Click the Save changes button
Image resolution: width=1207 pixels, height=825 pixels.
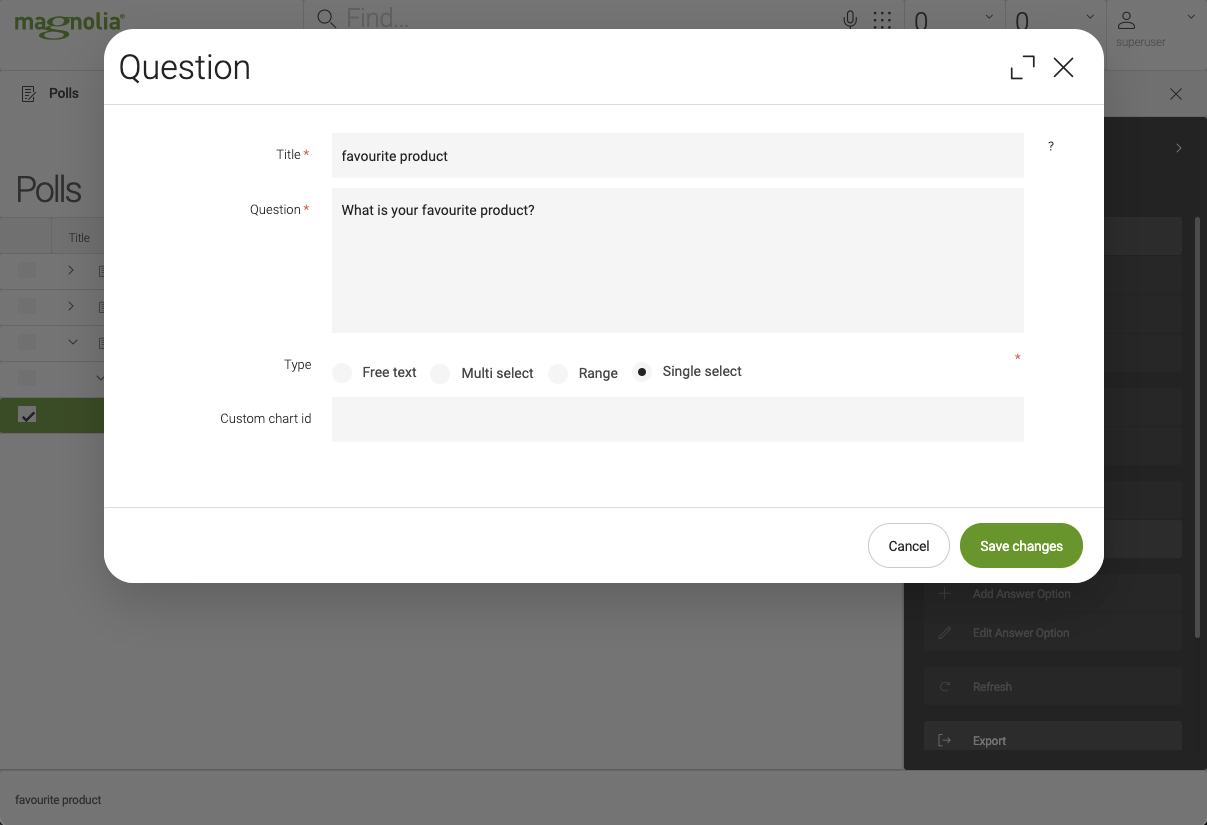point(1021,545)
